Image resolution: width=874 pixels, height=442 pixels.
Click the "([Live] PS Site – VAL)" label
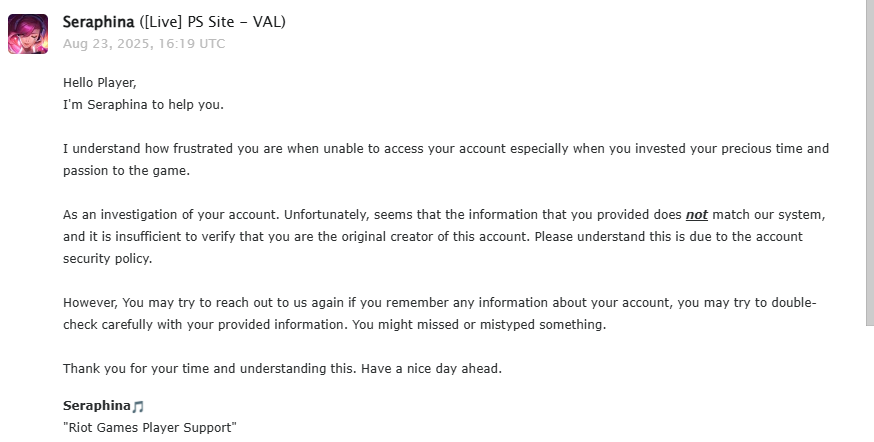pos(212,22)
